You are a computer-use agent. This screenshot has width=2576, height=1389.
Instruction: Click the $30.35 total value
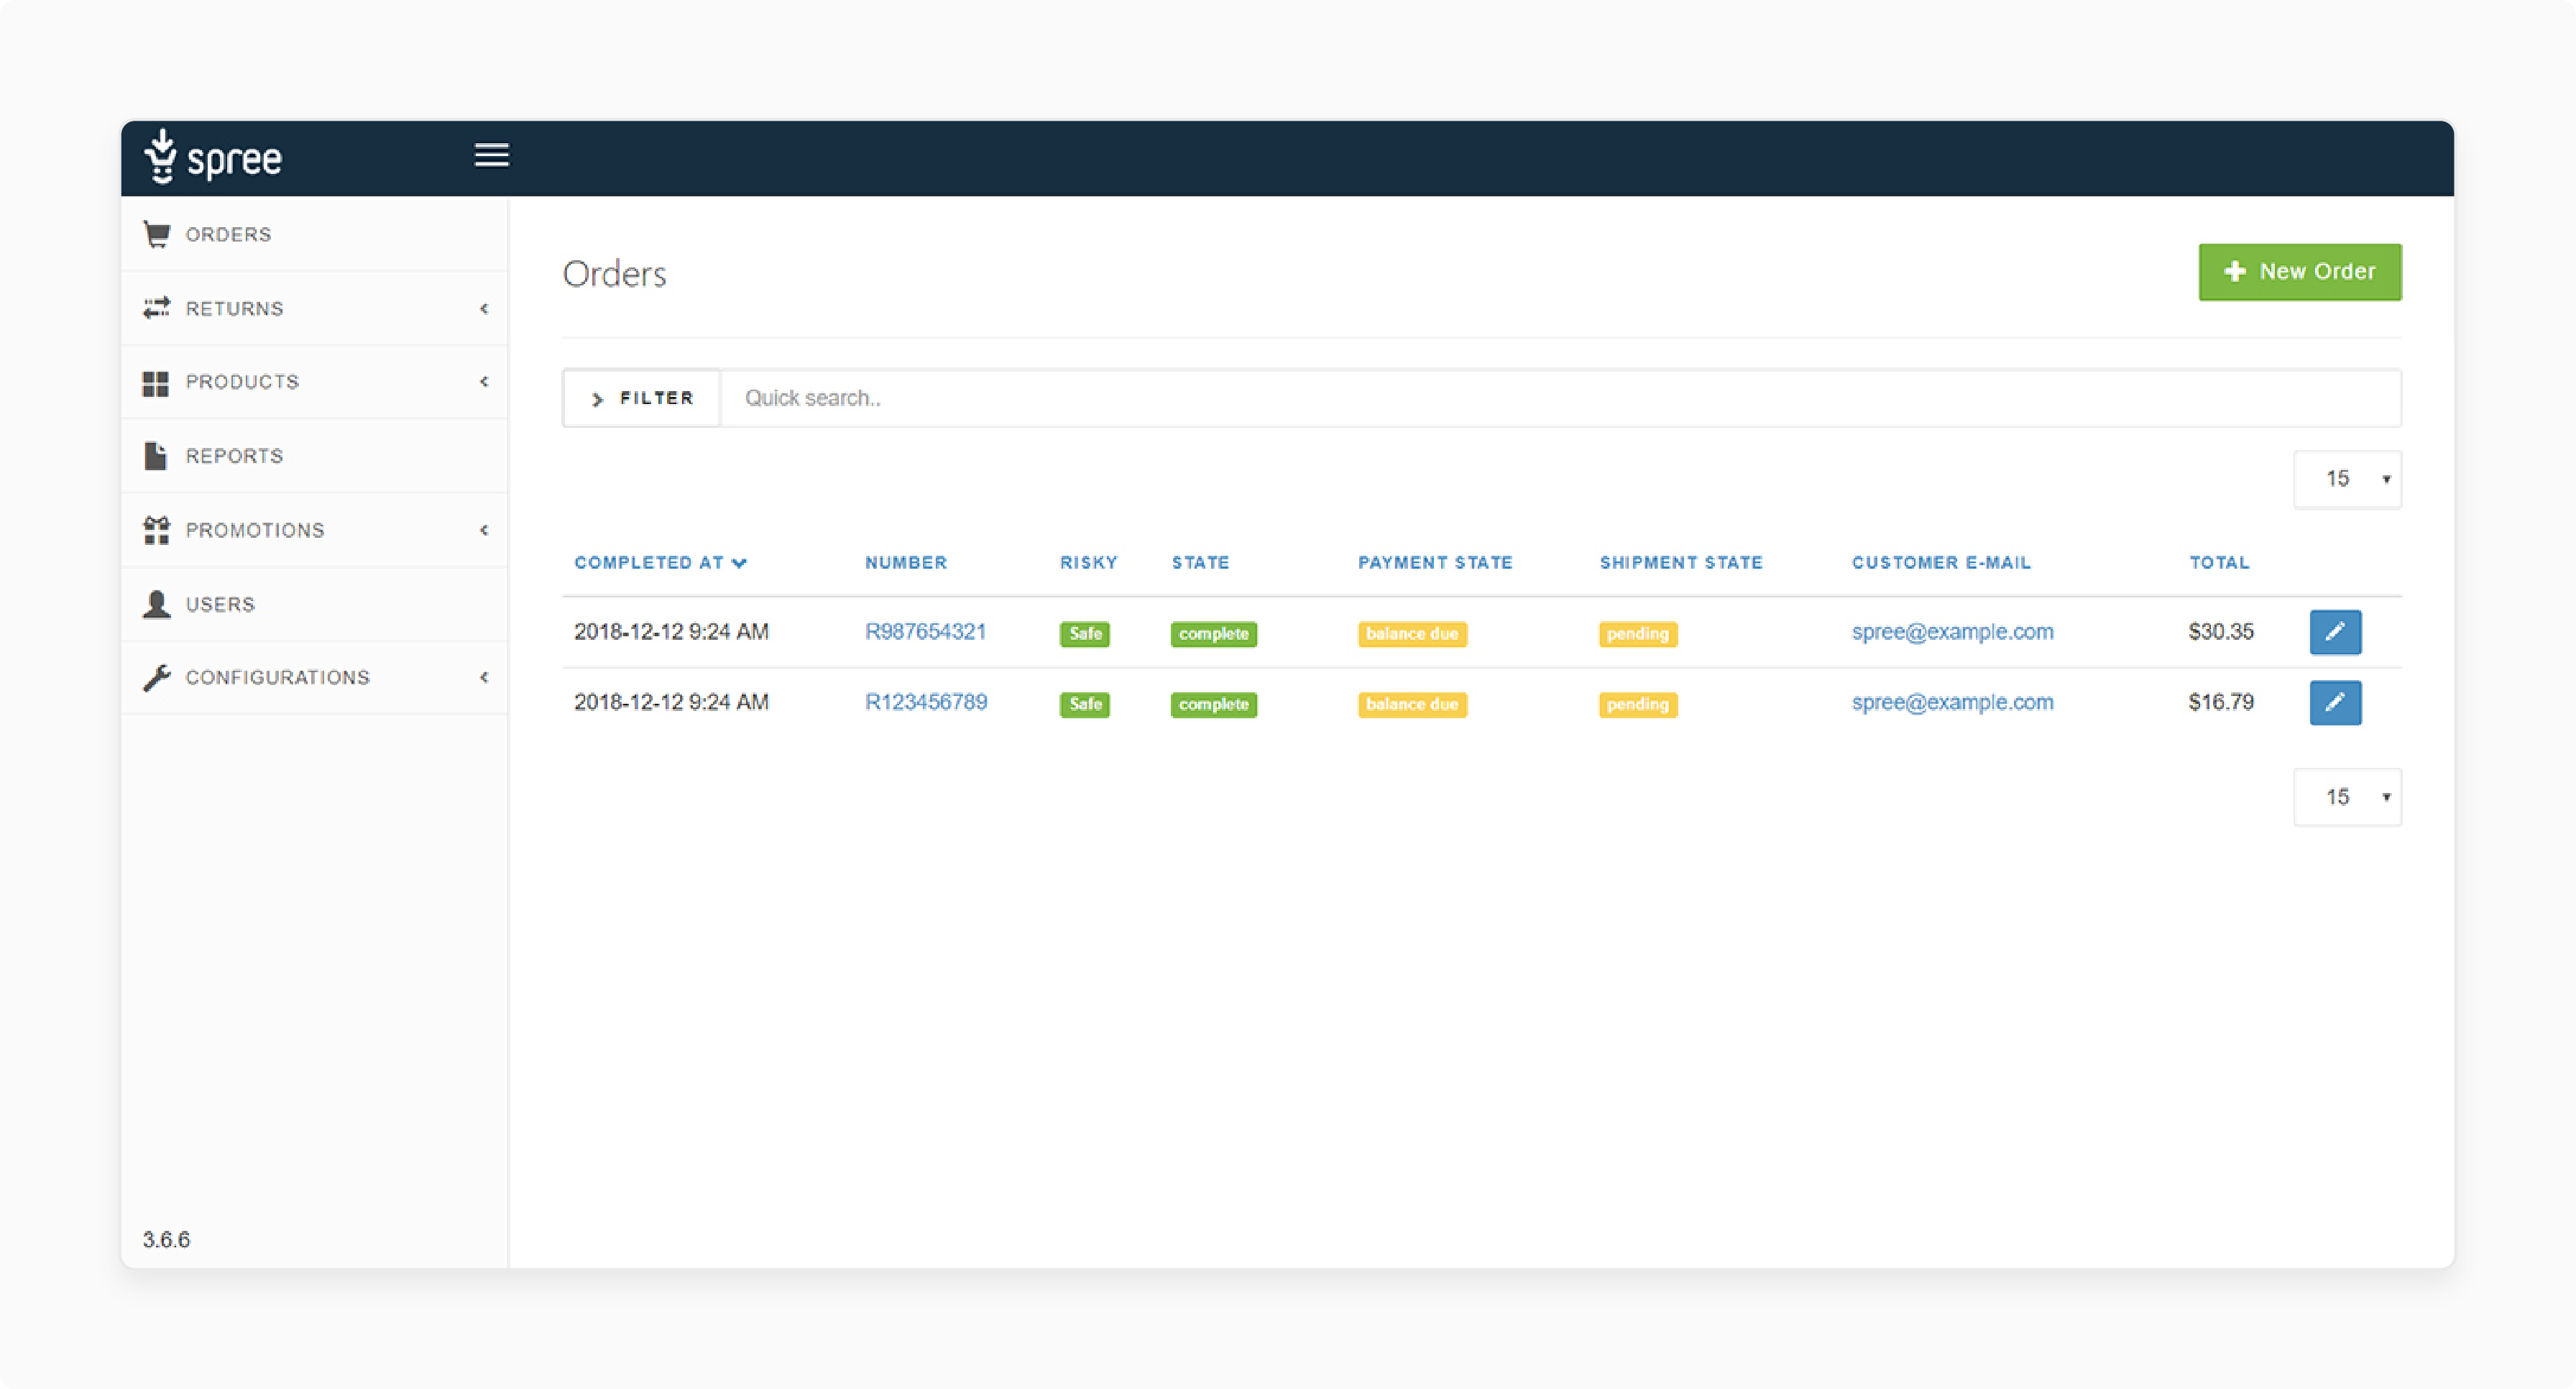(x=2221, y=632)
